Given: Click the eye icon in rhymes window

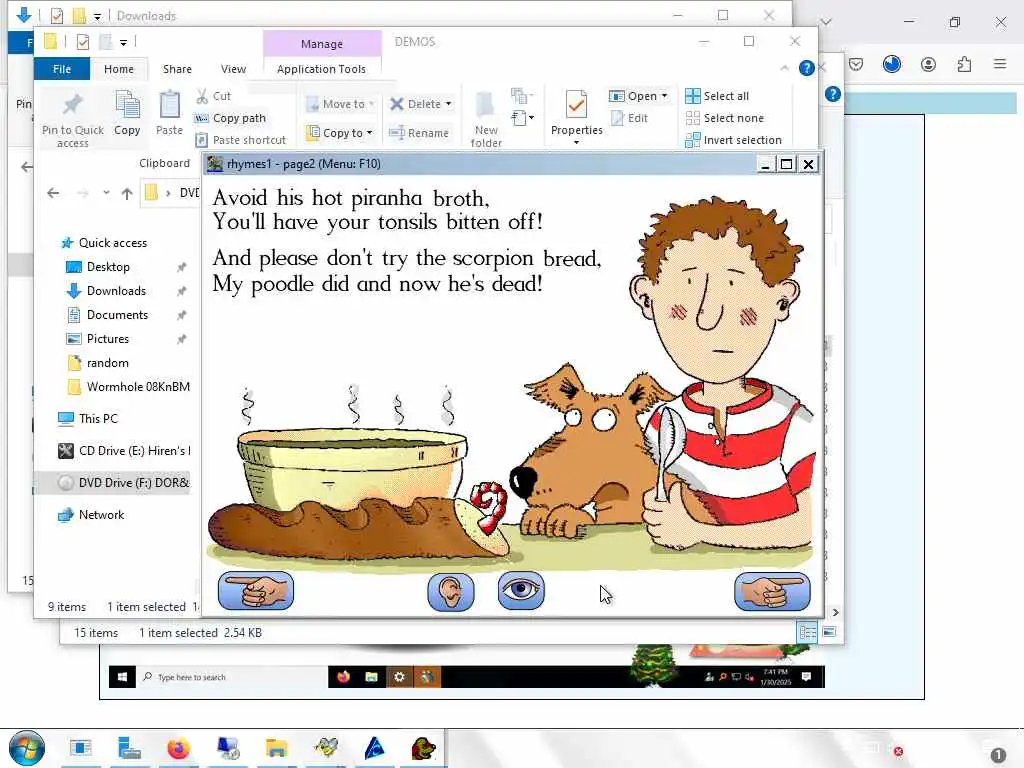Looking at the screenshot, I should click(520, 590).
